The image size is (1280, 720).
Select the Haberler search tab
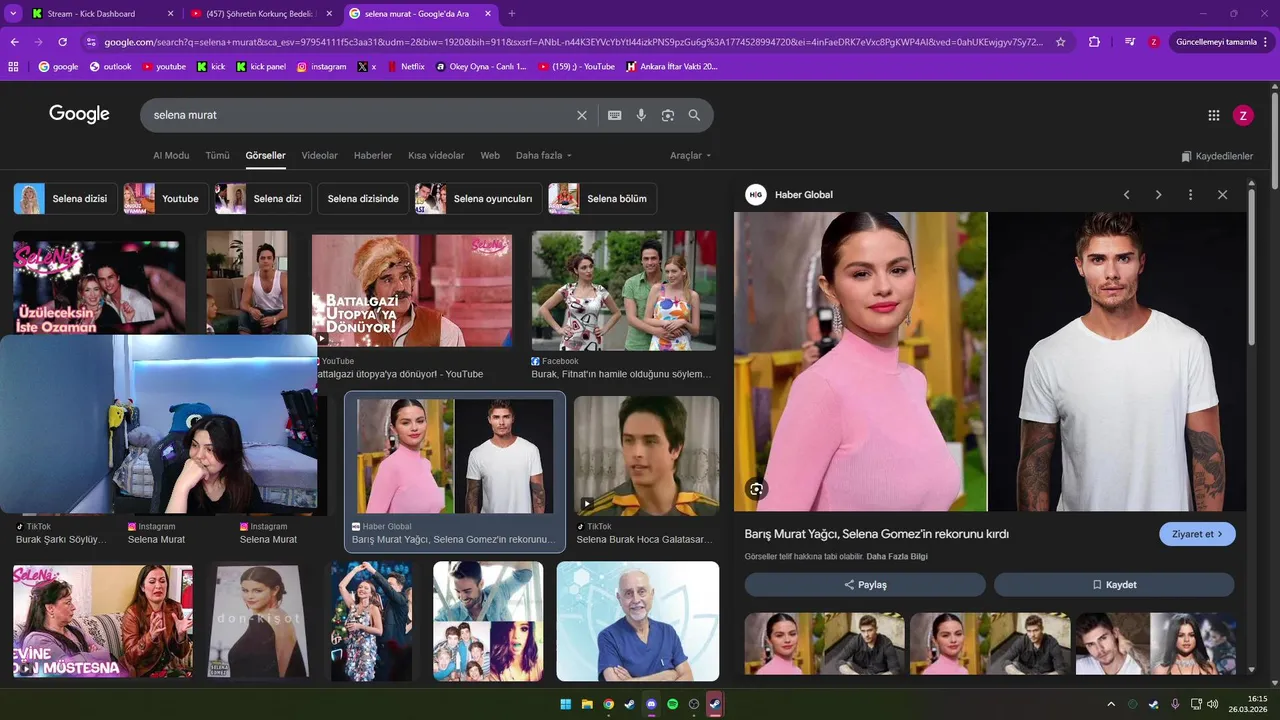(x=373, y=156)
